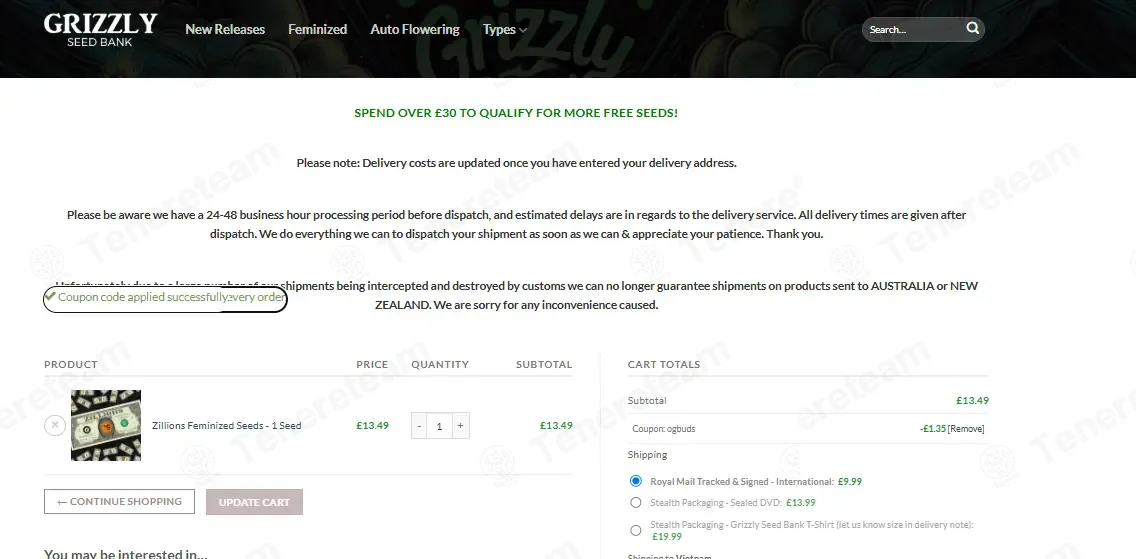The height and width of the screenshot is (559, 1136).
Task: Open the Feminized menu item
Action: (x=317, y=30)
